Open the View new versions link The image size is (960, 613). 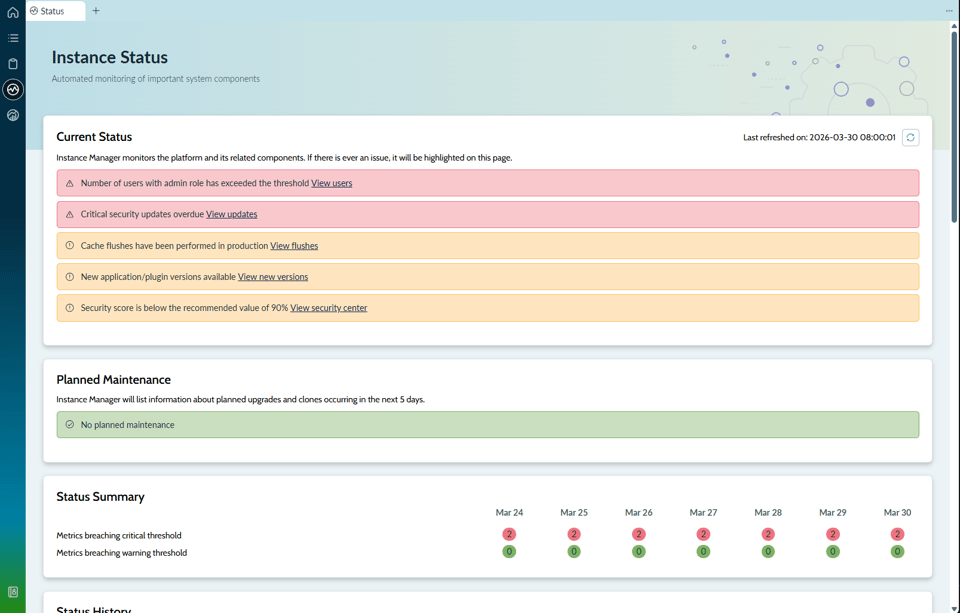point(272,277)
